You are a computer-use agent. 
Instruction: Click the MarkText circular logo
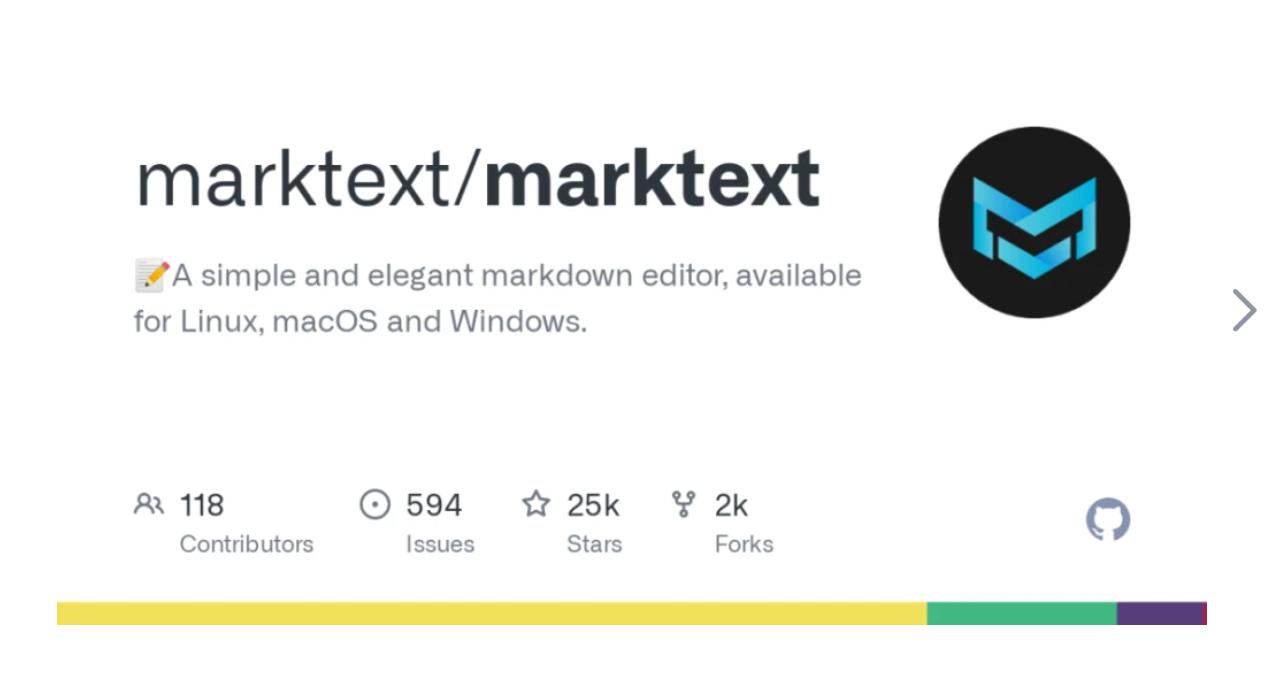point(1034,222)
